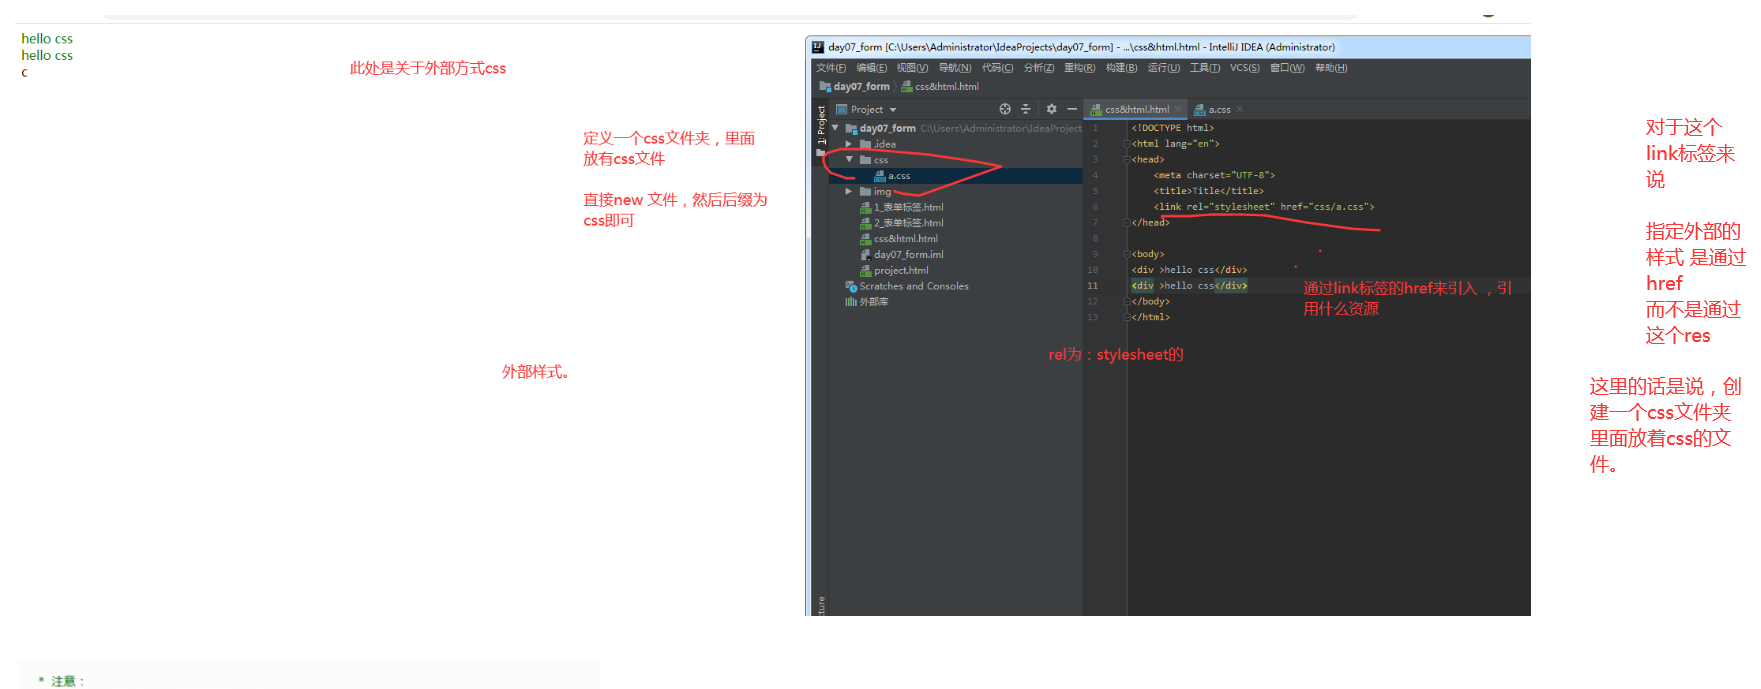Open the 文件(F) menu

click(x=831, y=68)
